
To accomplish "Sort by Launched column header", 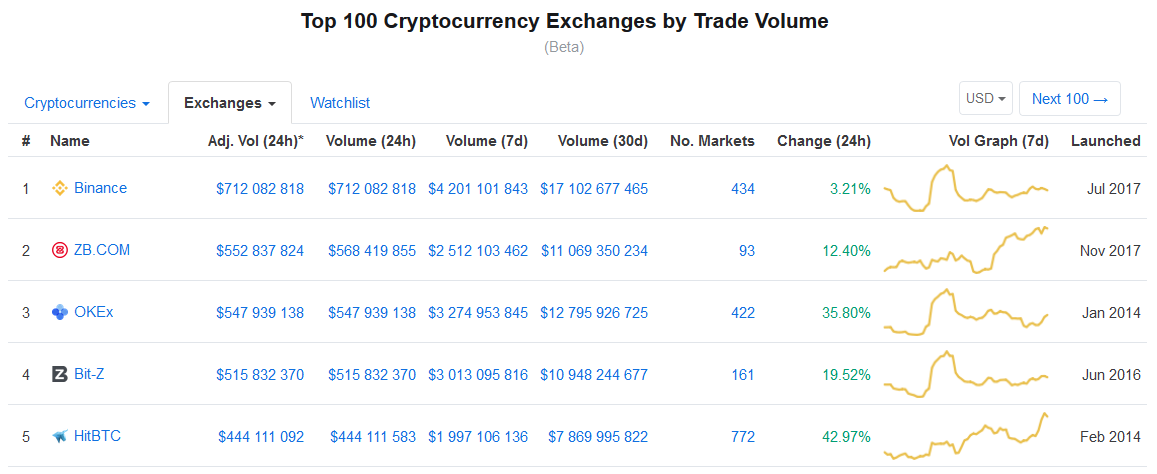I will 1105,141.
